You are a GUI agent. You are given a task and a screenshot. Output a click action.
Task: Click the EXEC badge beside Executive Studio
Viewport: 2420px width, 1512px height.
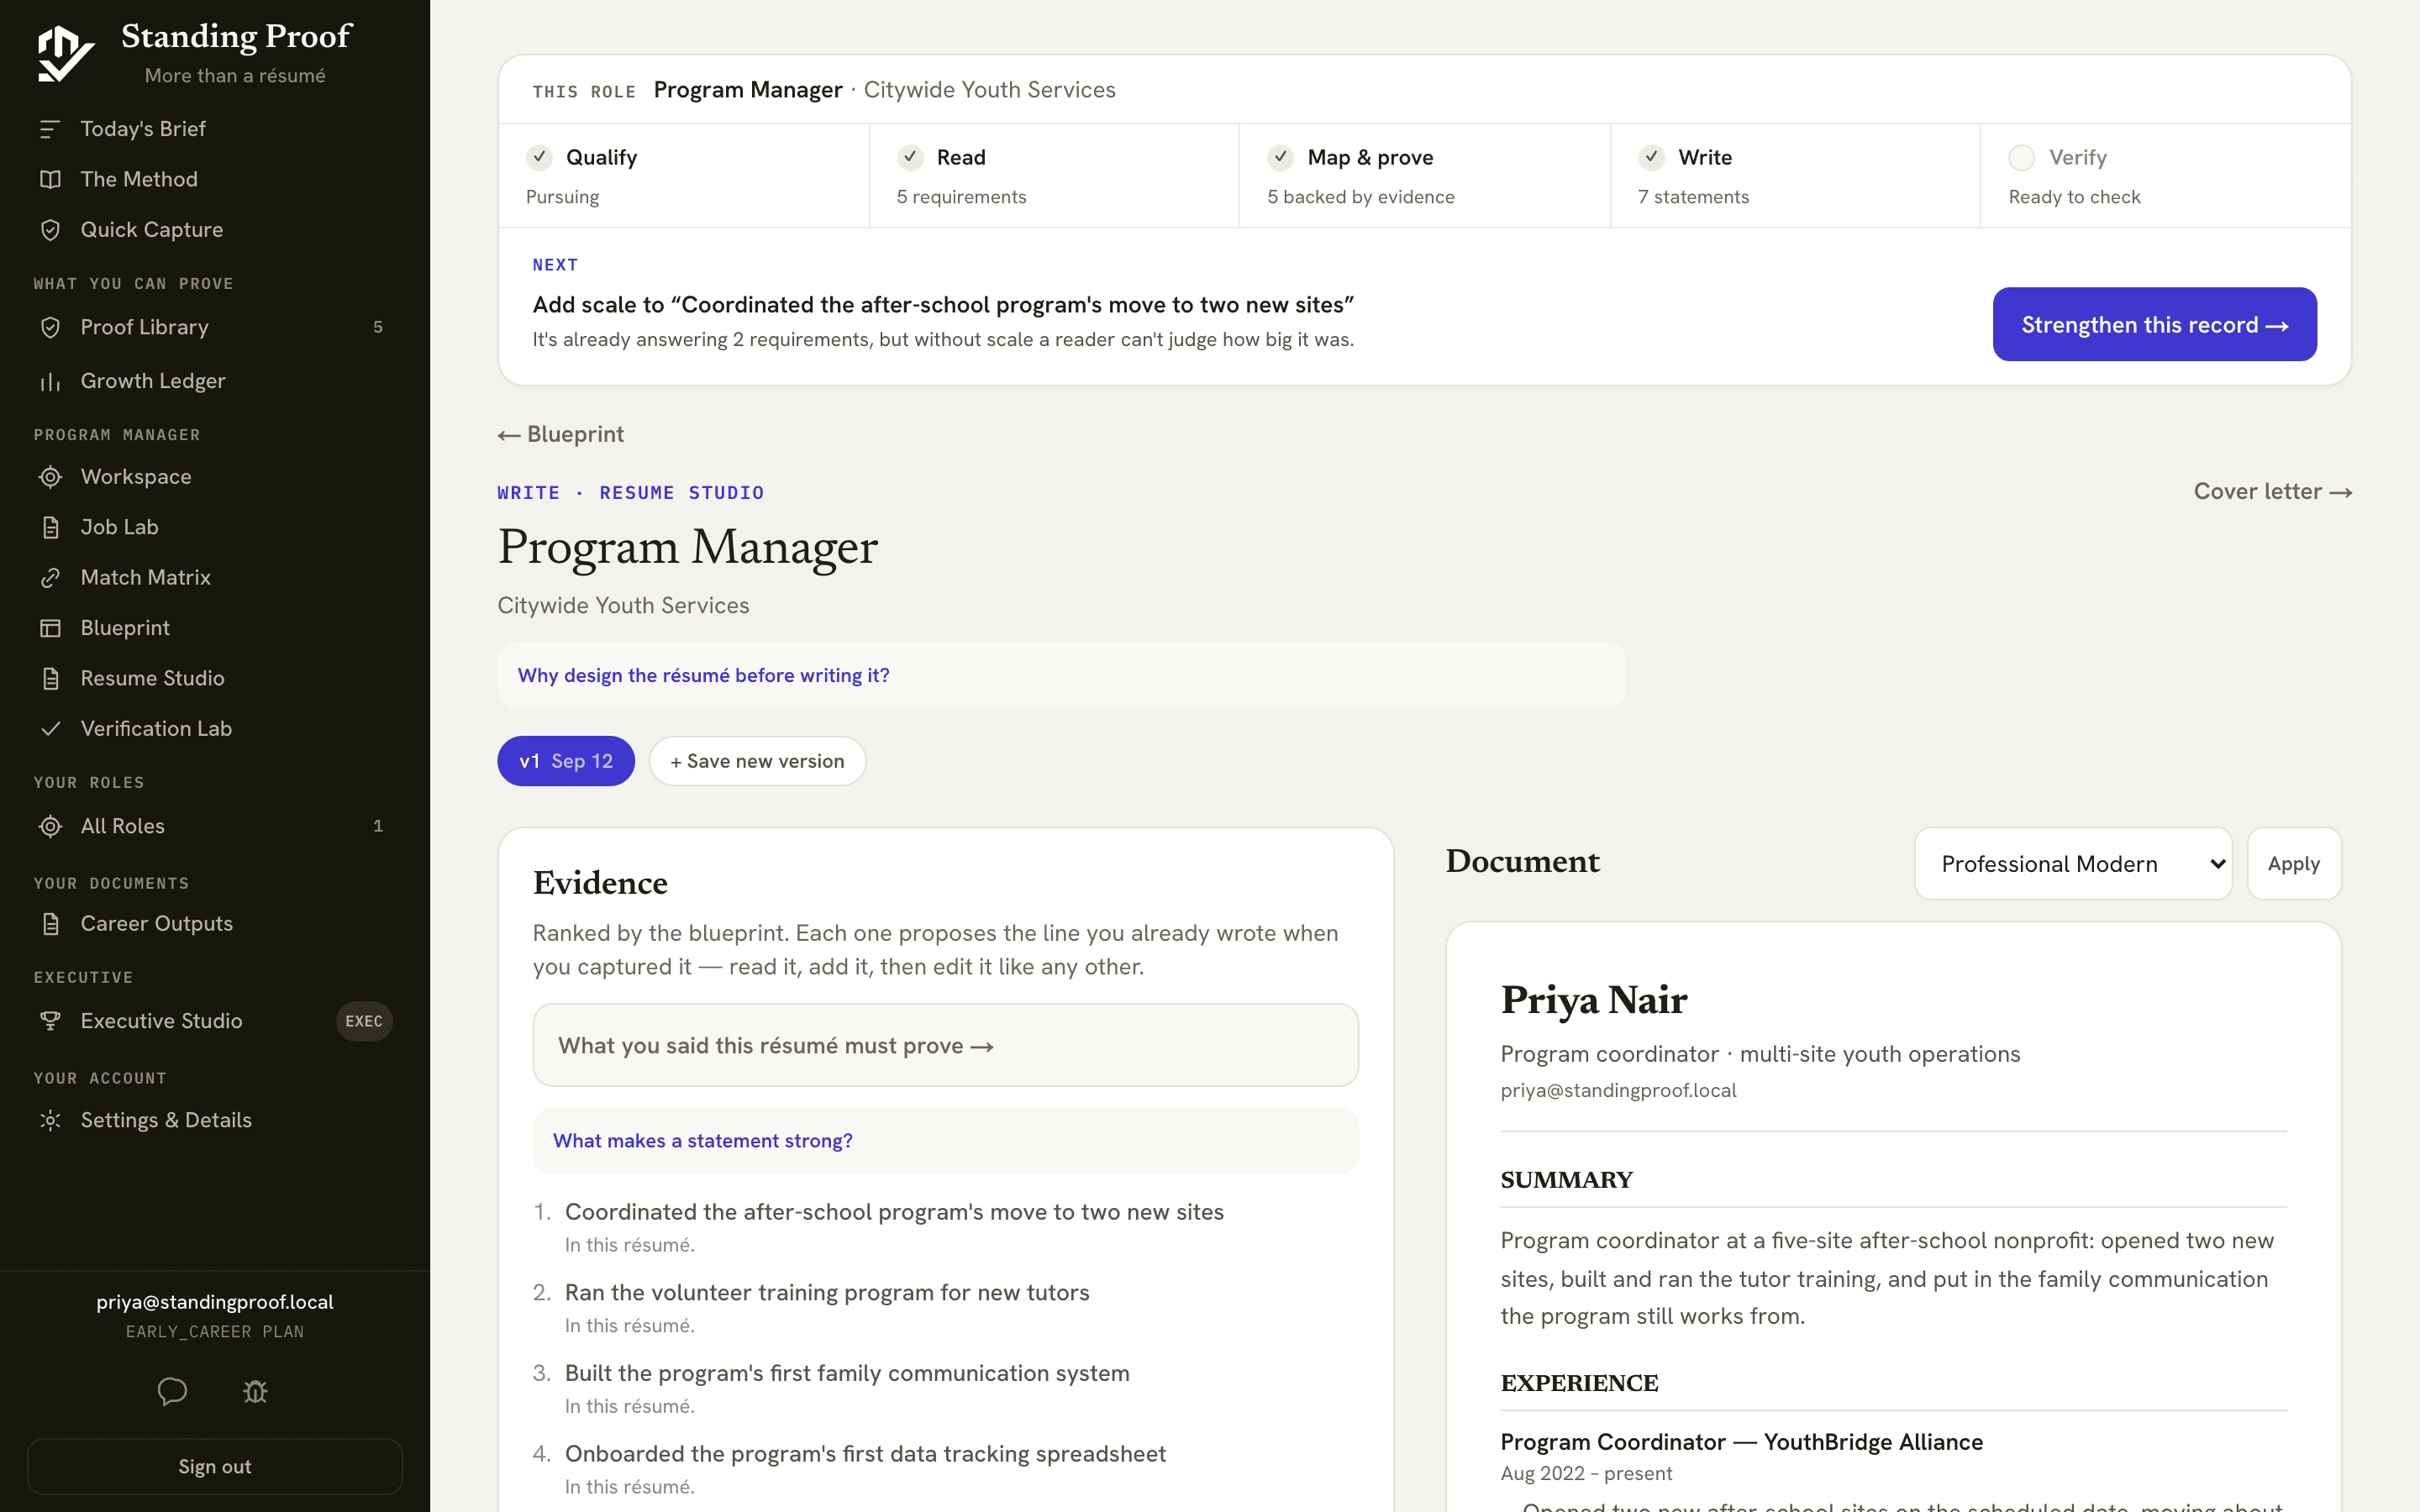point(364,1021)
